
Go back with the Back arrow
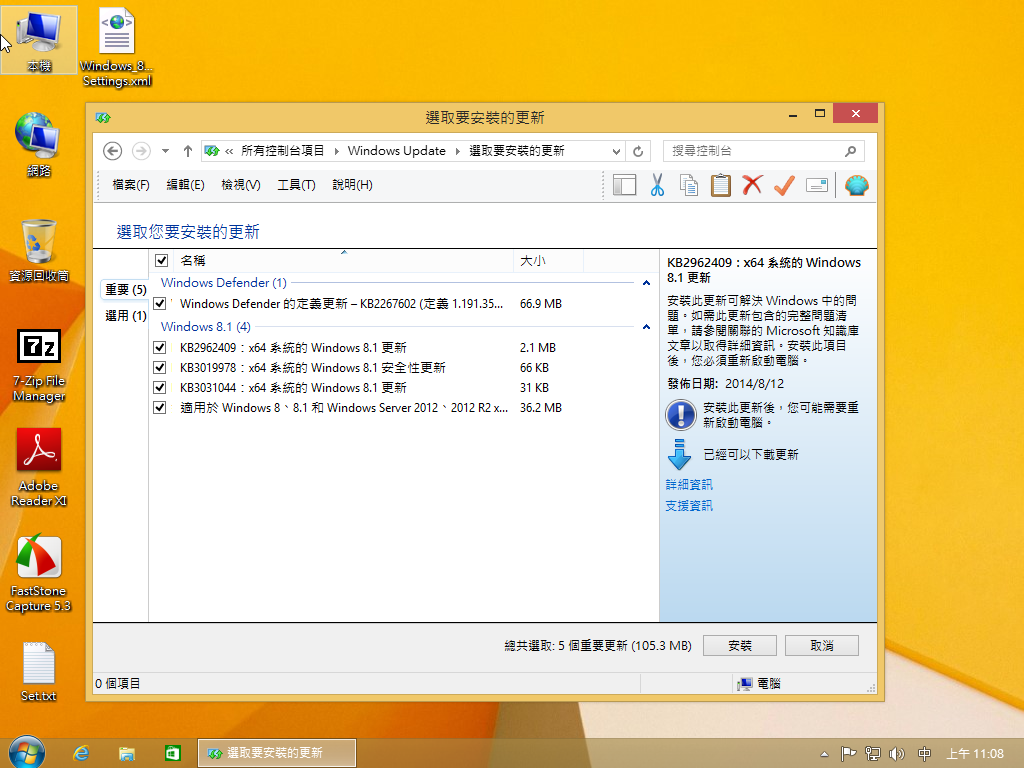pyautogui.click(x=112, y=151)
